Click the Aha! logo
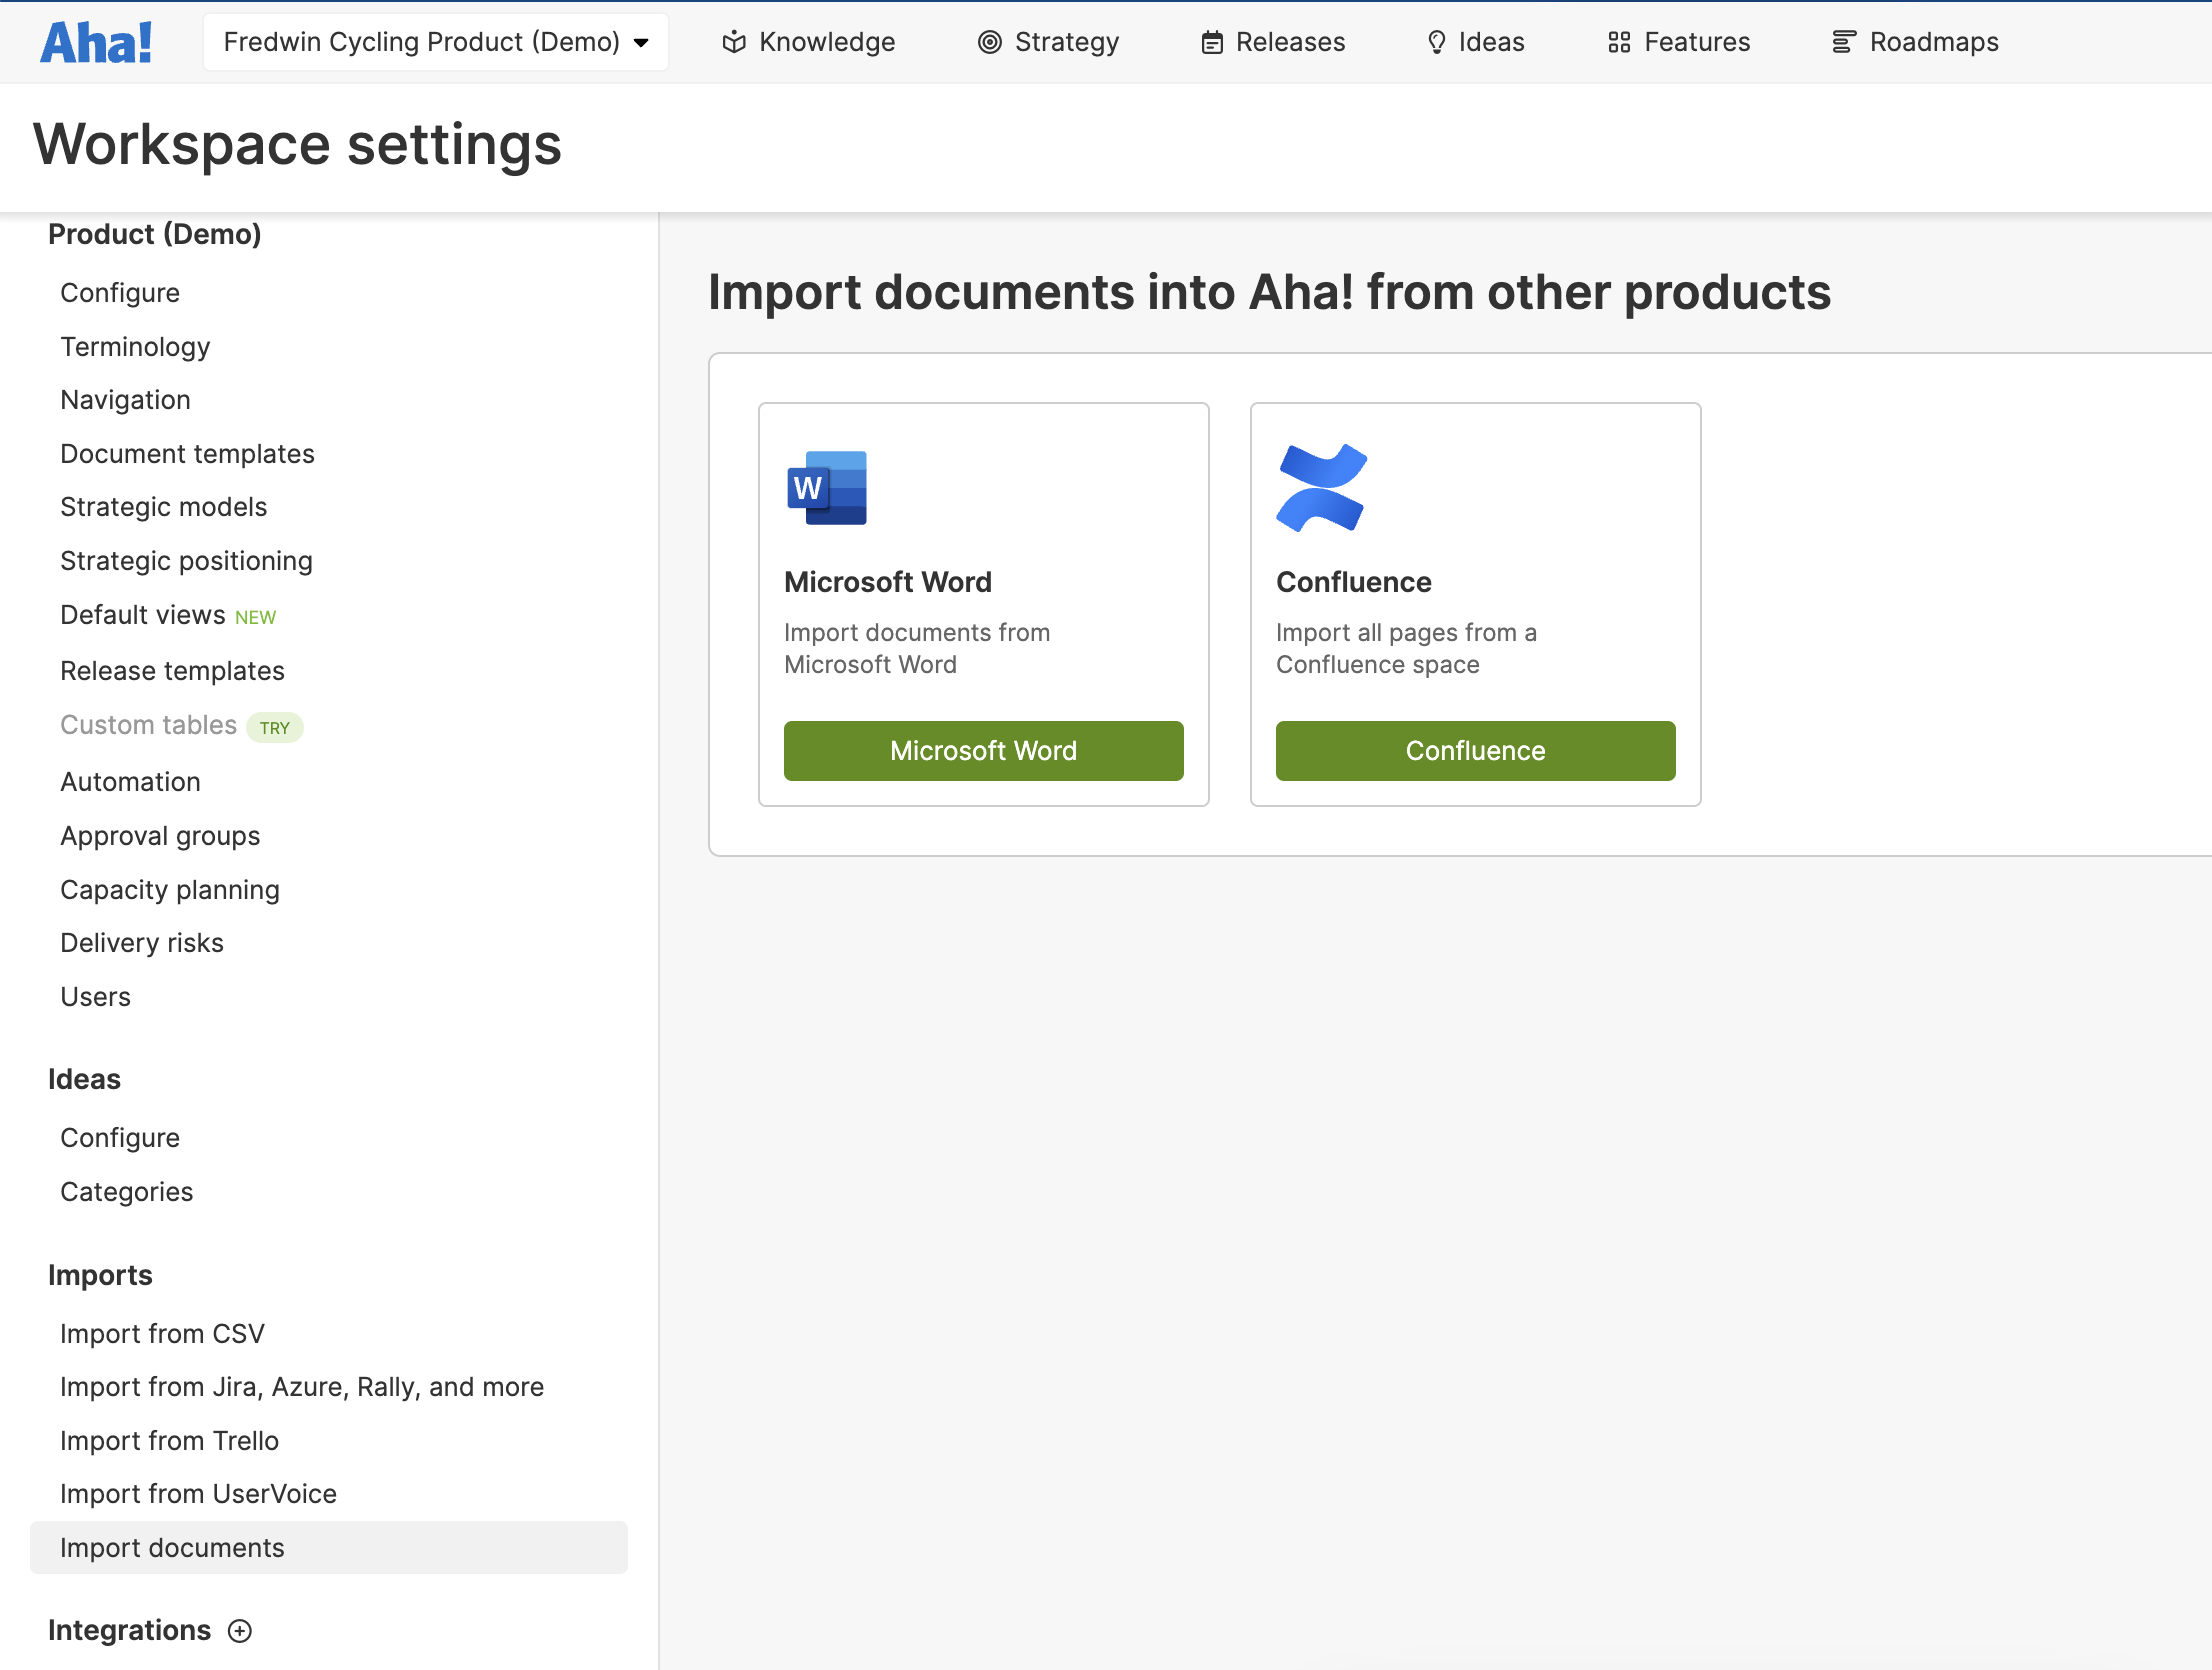The height and width of the screenshot is (1670, 2212). 96,42
